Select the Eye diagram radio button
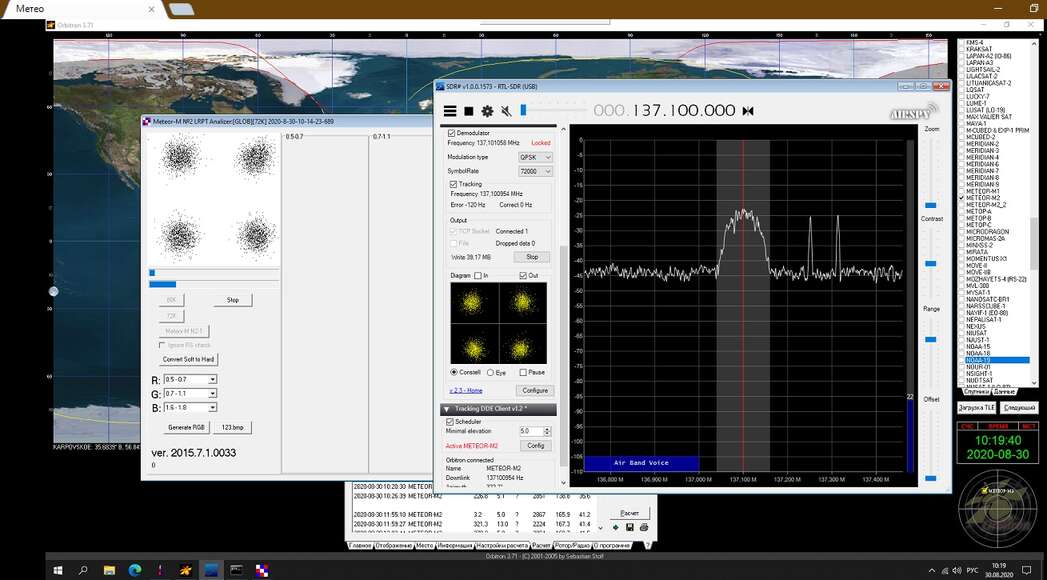The image size is (1047, 580). pos(491,372)
